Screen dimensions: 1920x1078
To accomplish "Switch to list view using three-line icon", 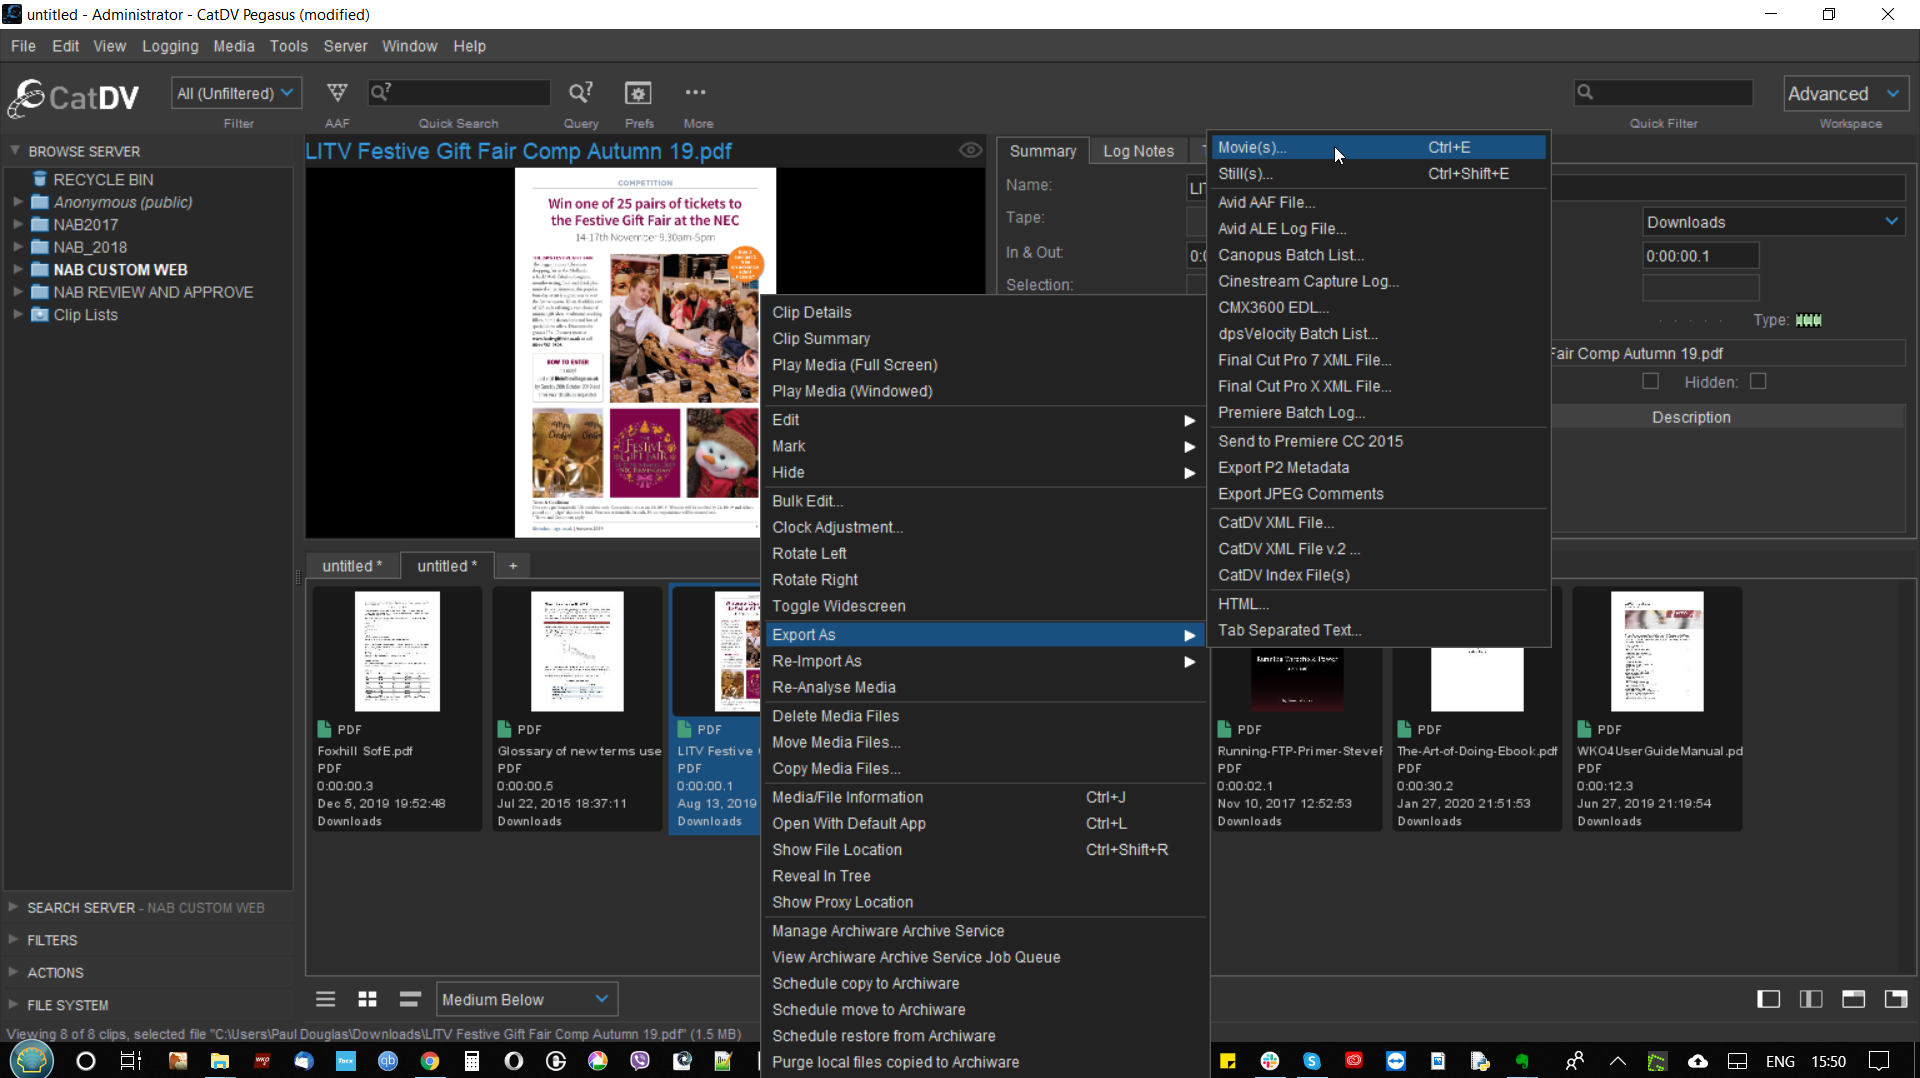I will (326, 999).
